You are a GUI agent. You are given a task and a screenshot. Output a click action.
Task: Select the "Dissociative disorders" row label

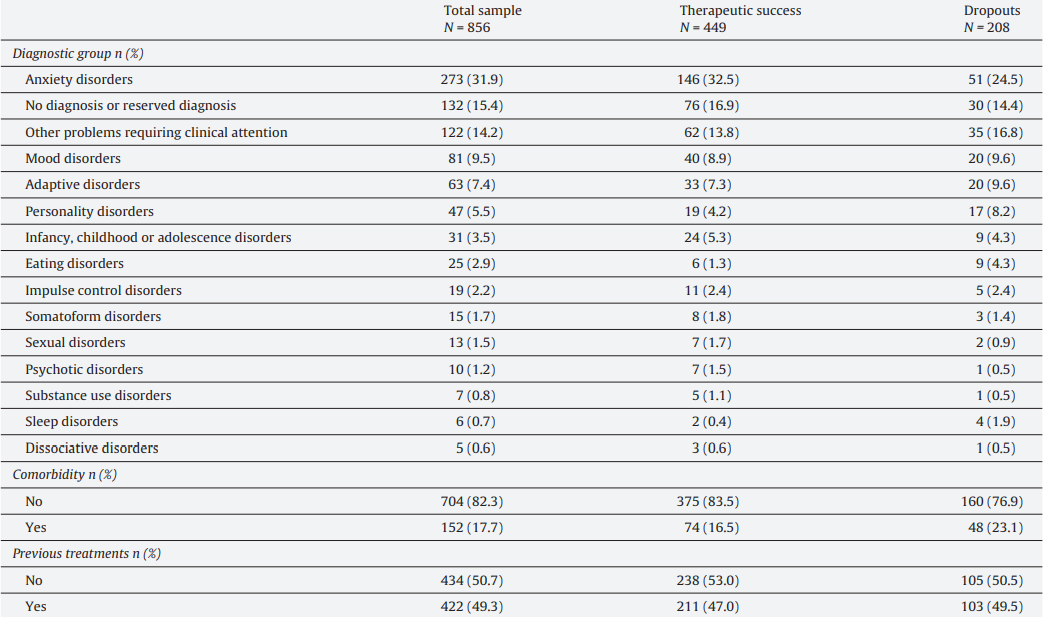[92, 448]
